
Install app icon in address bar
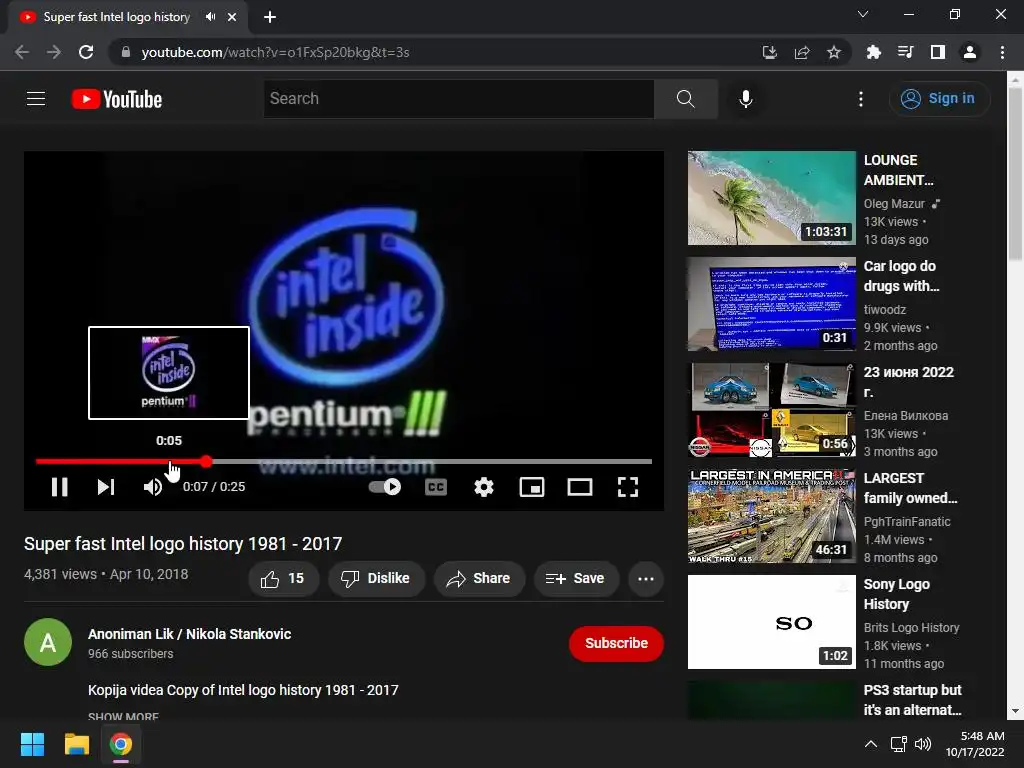770,52
